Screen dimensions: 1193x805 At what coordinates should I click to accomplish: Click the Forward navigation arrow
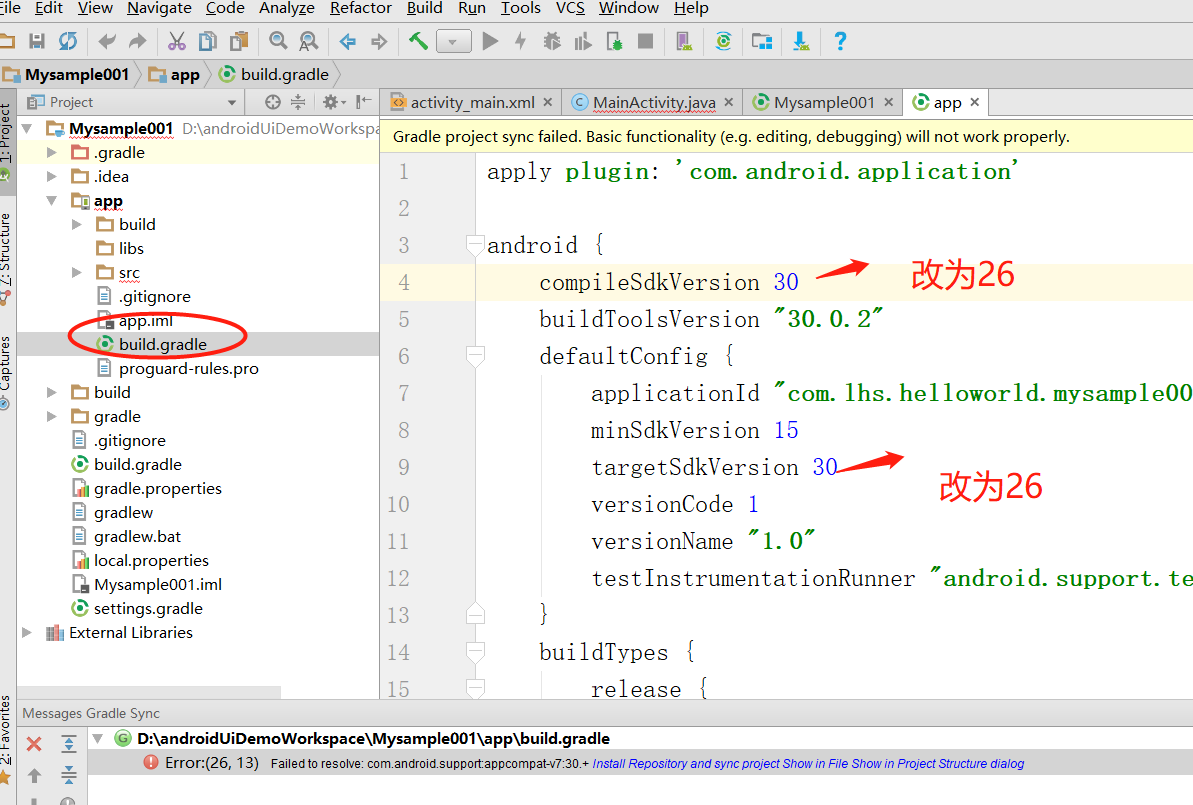(379, 41)
